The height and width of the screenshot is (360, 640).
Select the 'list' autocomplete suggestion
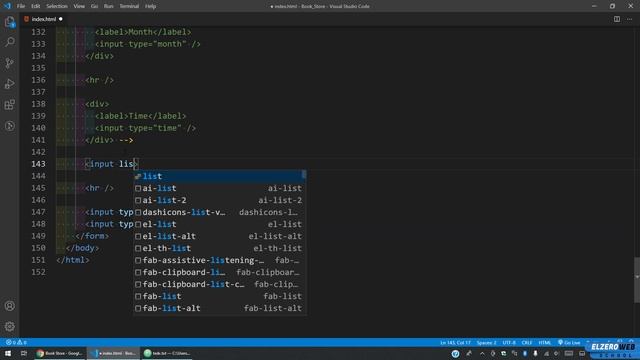coord(220,176)
